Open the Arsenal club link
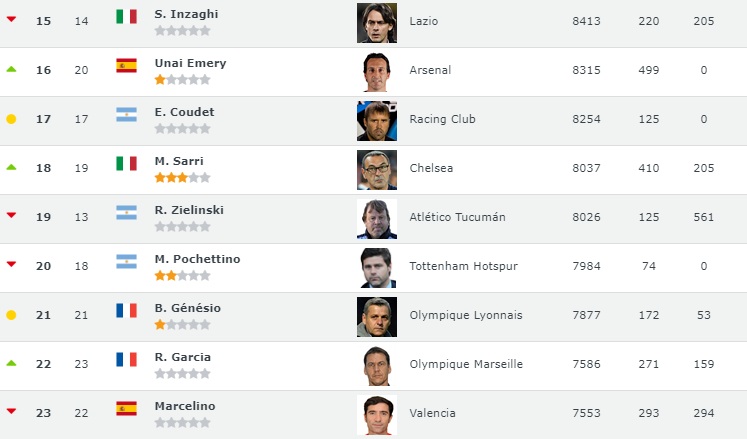 430,70
